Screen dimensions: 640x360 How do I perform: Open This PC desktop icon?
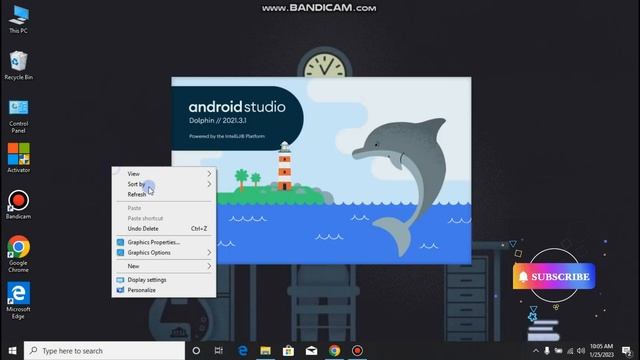pyautogui.click(x=18, y=20)
